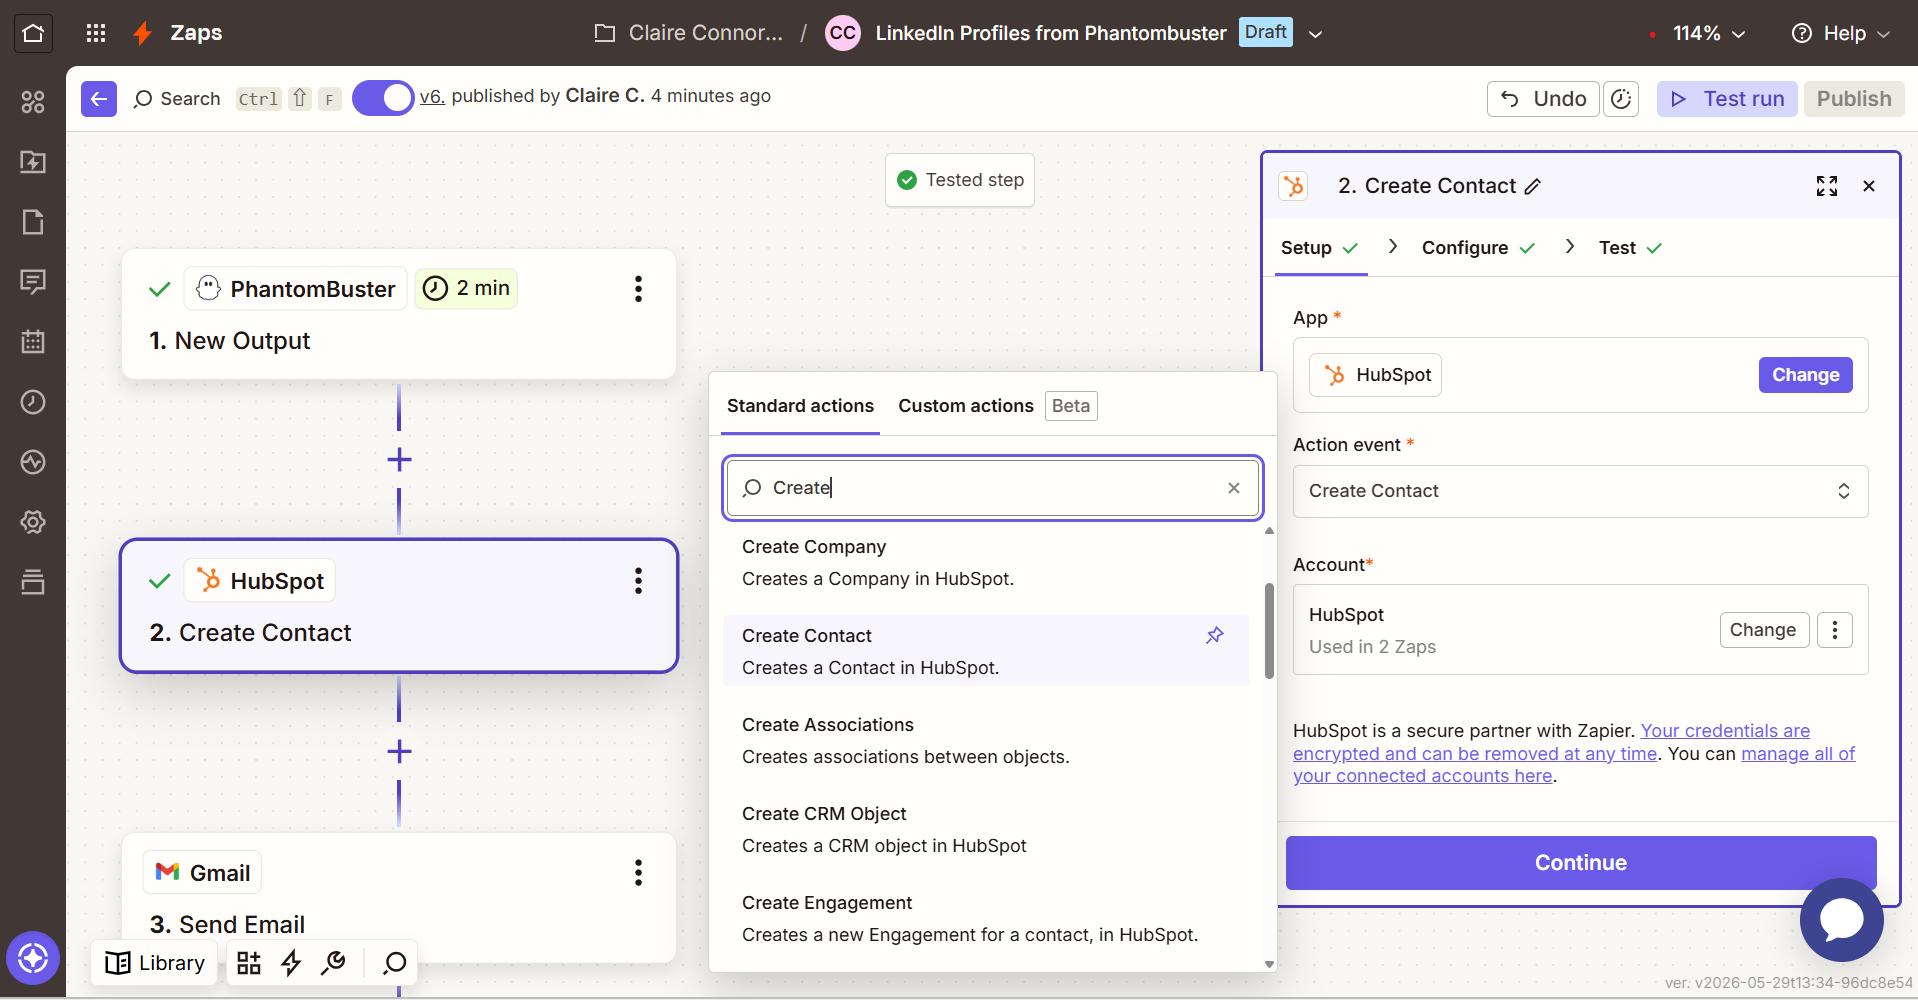Click the bottom toolbar search magnifier icon

395,963
